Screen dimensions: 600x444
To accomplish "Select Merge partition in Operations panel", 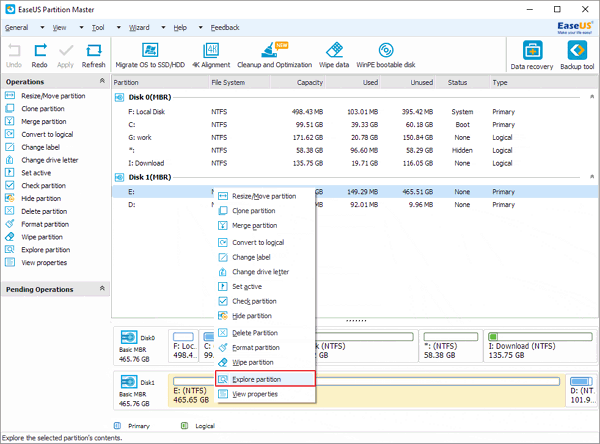I will point(36,121).
